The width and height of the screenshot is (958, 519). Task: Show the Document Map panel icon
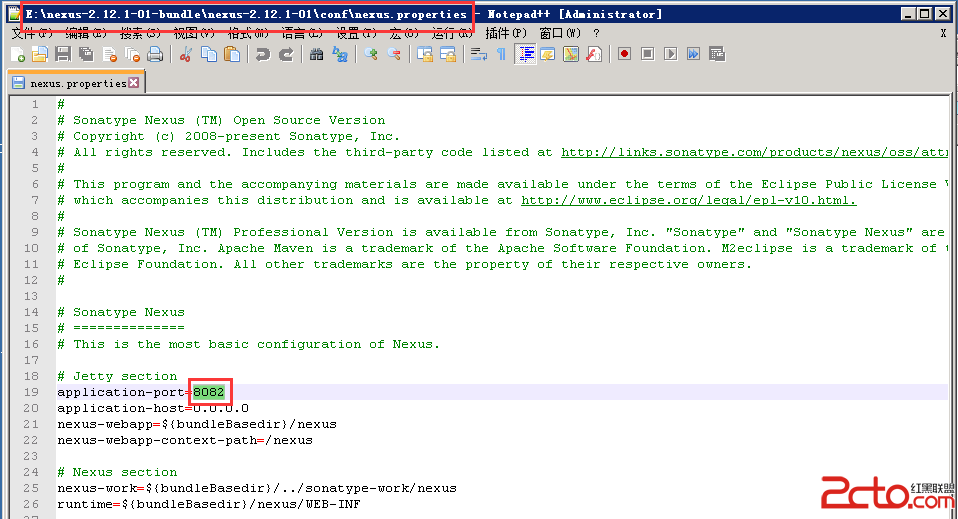pos(571,55)
